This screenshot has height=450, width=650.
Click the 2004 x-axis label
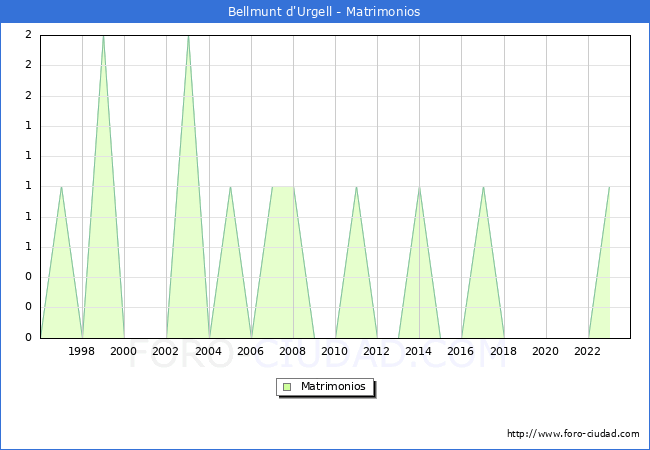tap(208, 351)
